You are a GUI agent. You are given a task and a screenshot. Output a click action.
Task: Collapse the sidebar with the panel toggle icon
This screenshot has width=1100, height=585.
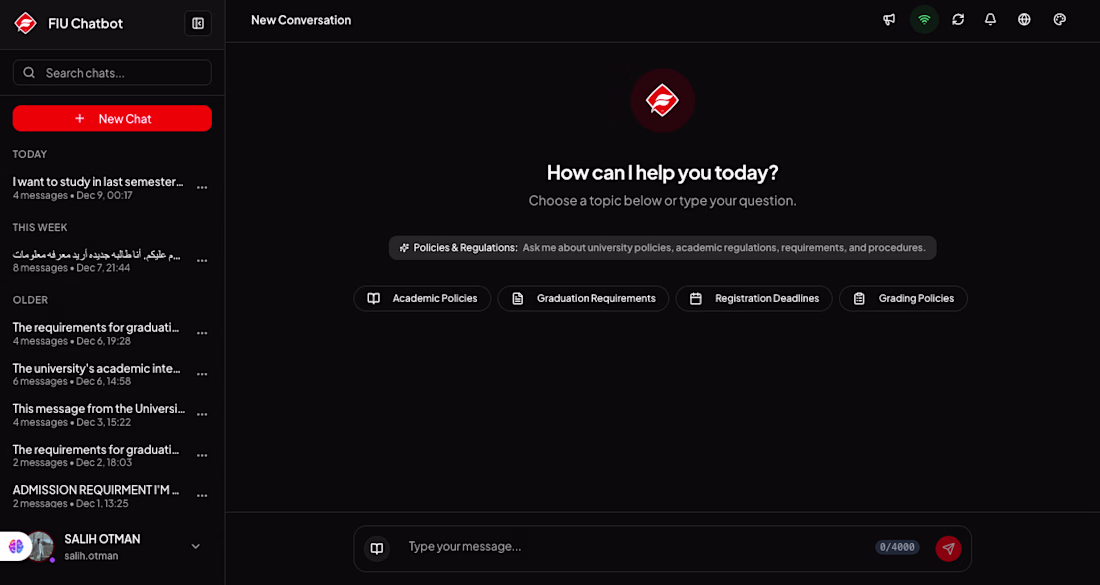coord(198,24)
